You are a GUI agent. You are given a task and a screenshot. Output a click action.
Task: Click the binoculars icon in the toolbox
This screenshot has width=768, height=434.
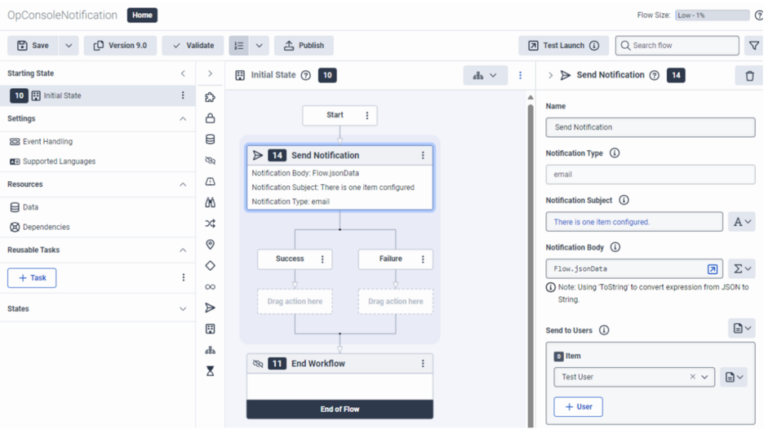pyautogui.click(x=210, y=202)
